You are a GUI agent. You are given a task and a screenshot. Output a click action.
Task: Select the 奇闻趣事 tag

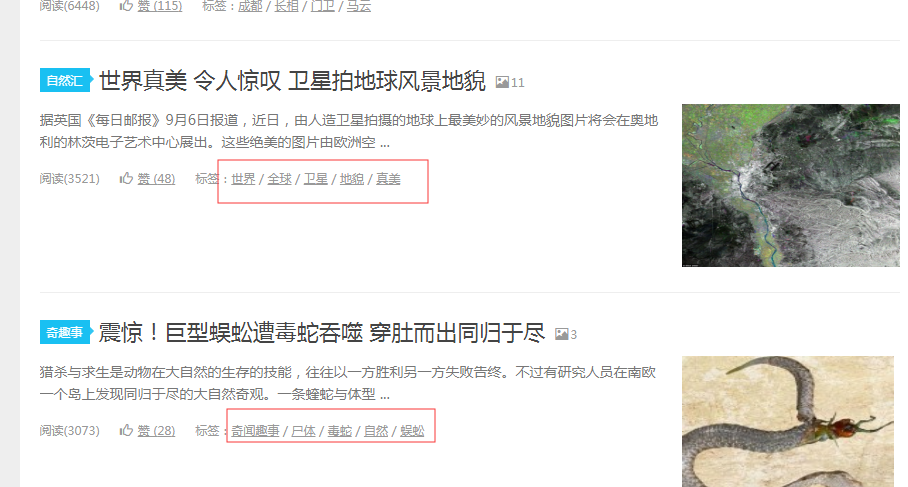click(x=255, y=431)
